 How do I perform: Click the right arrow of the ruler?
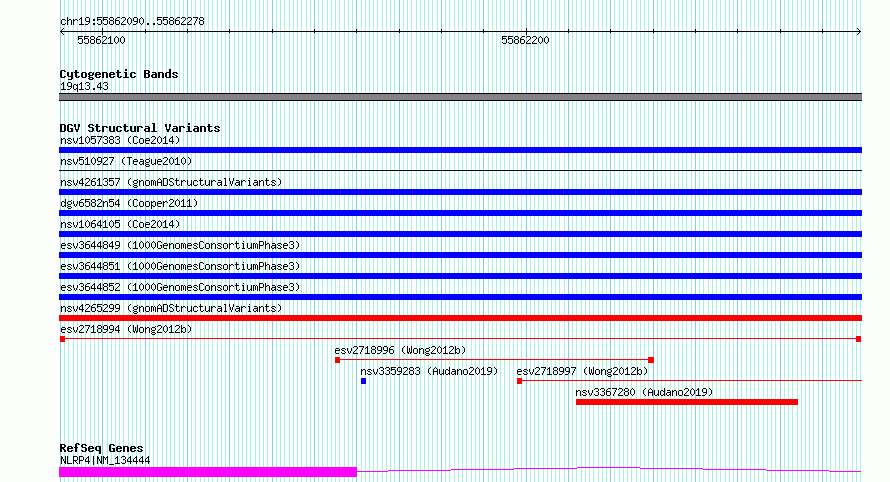859,32
